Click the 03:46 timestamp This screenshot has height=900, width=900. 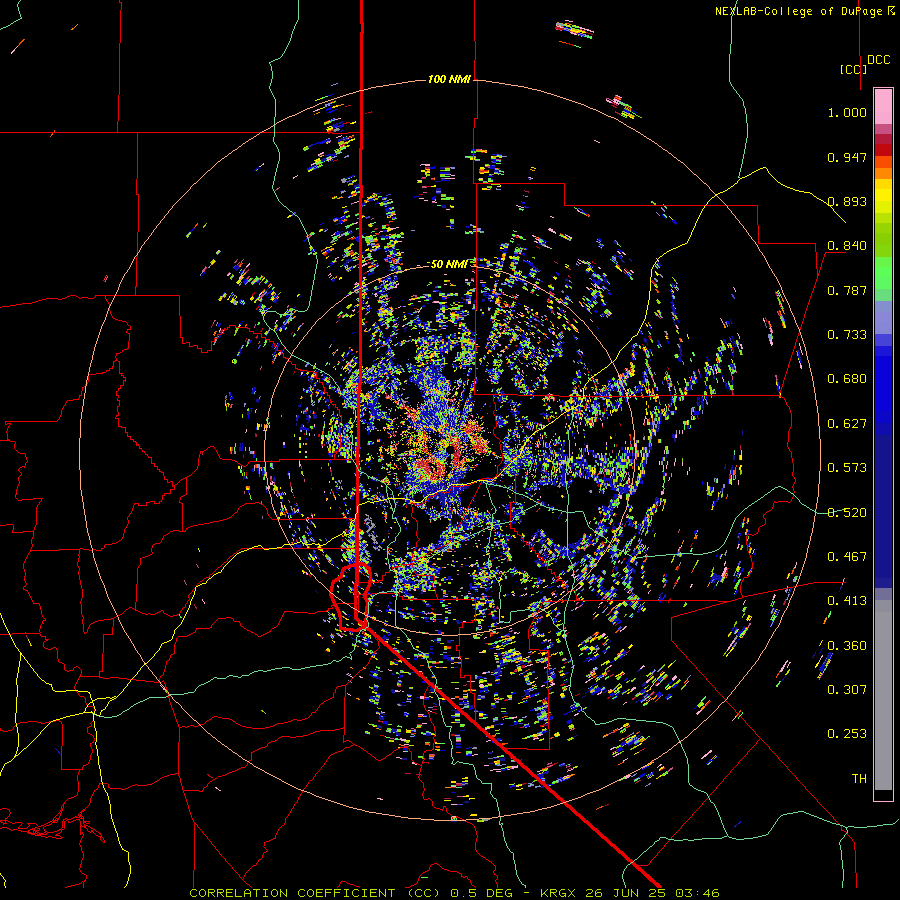tap(697, 893)
